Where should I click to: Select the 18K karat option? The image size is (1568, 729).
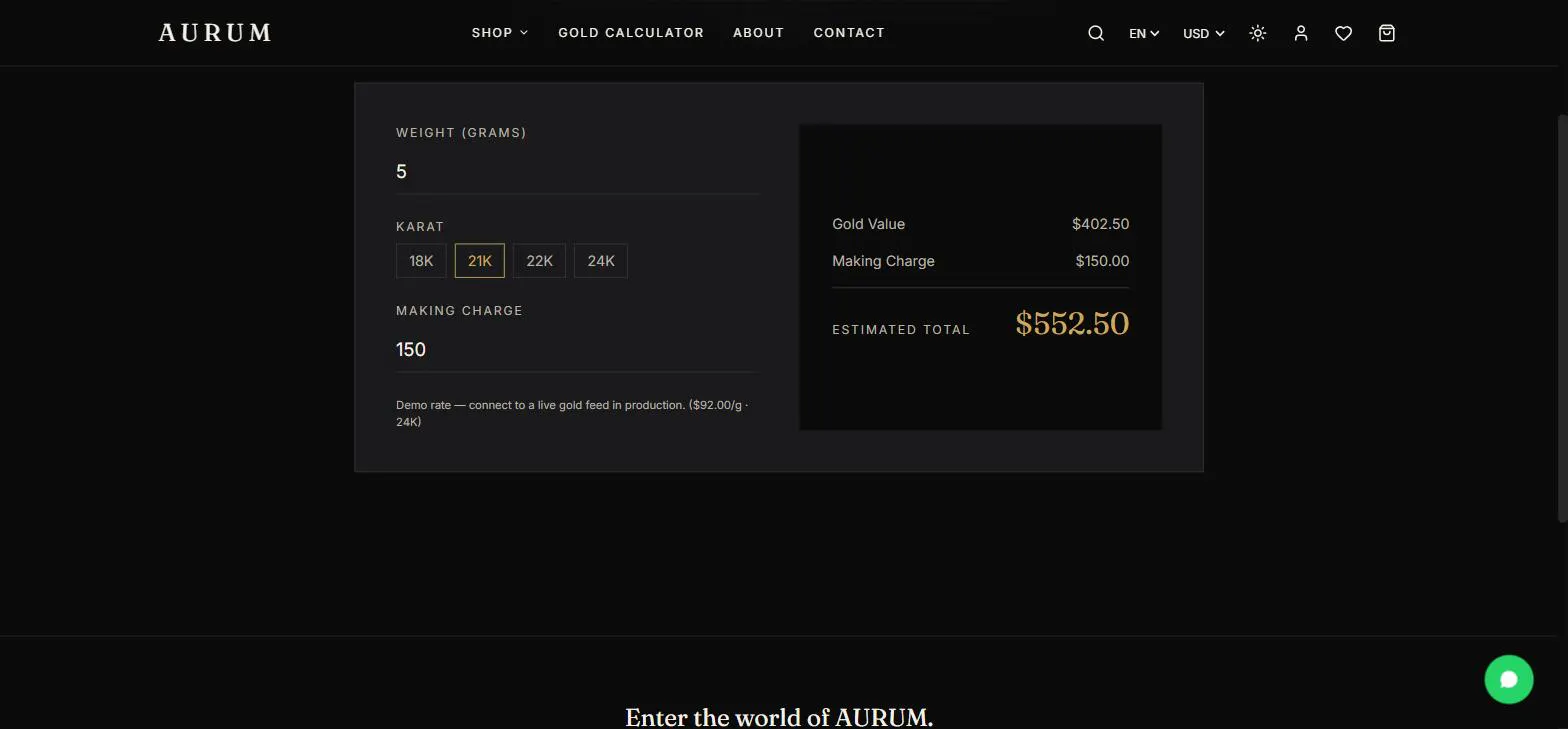pyautogui.click(x=421, y=261)
